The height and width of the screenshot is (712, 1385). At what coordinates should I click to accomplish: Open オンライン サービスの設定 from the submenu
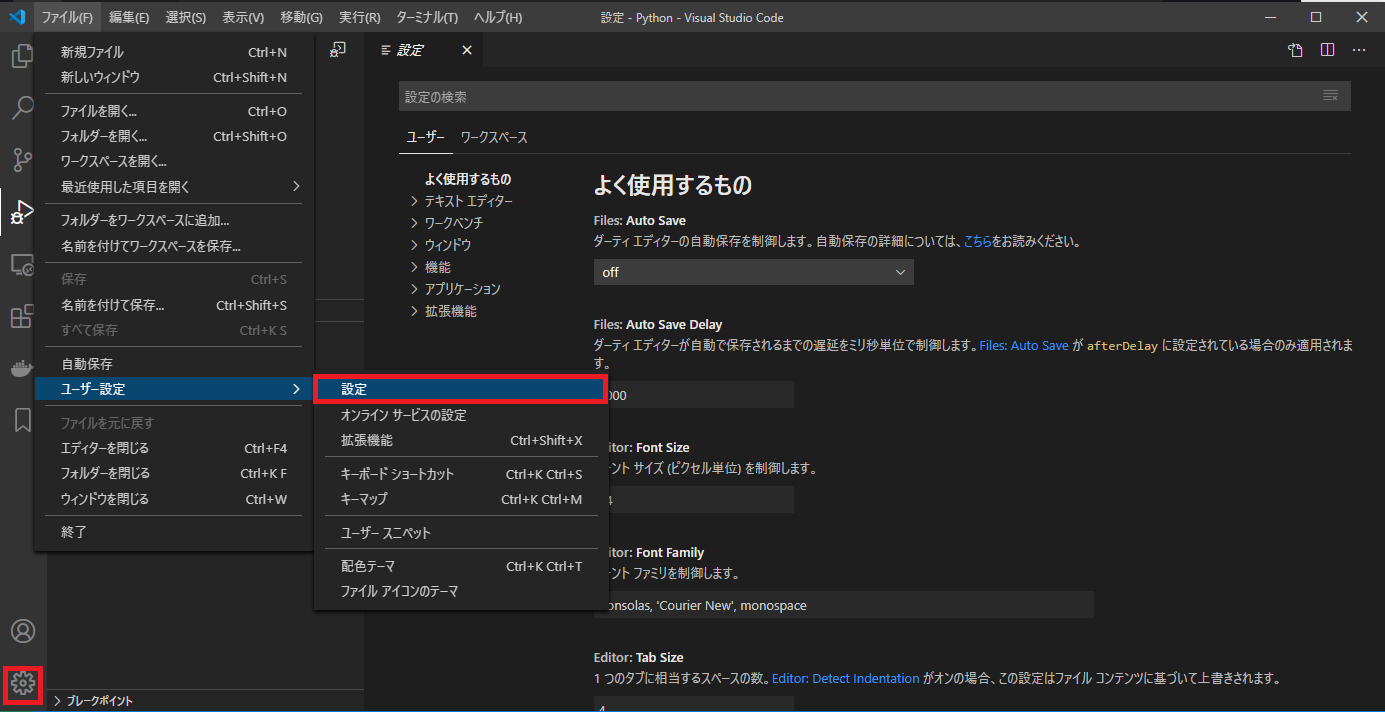click(x=460, y=415)
